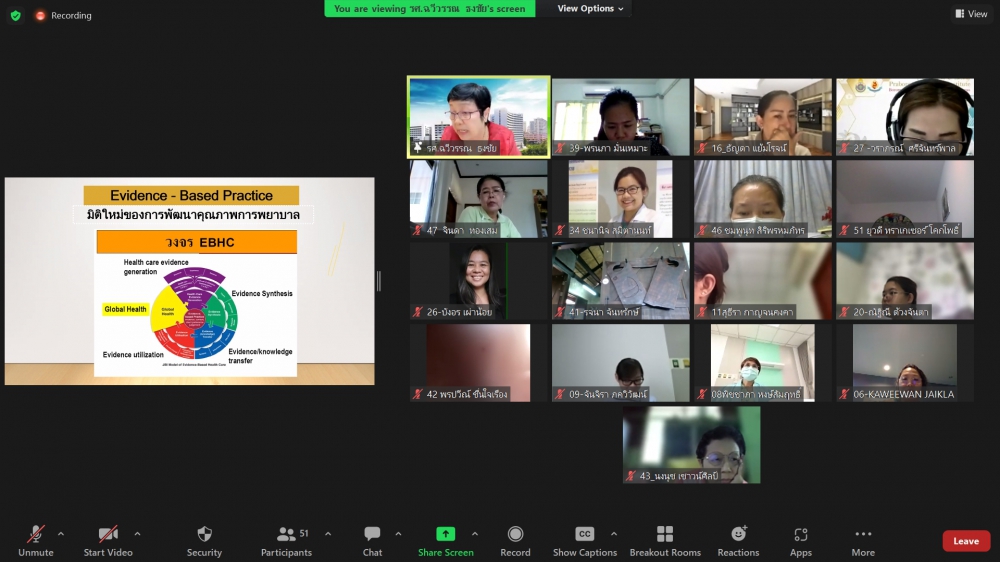Open the Reactions menu
Viewport: 1000px width, 562px height.
point(738,535)
